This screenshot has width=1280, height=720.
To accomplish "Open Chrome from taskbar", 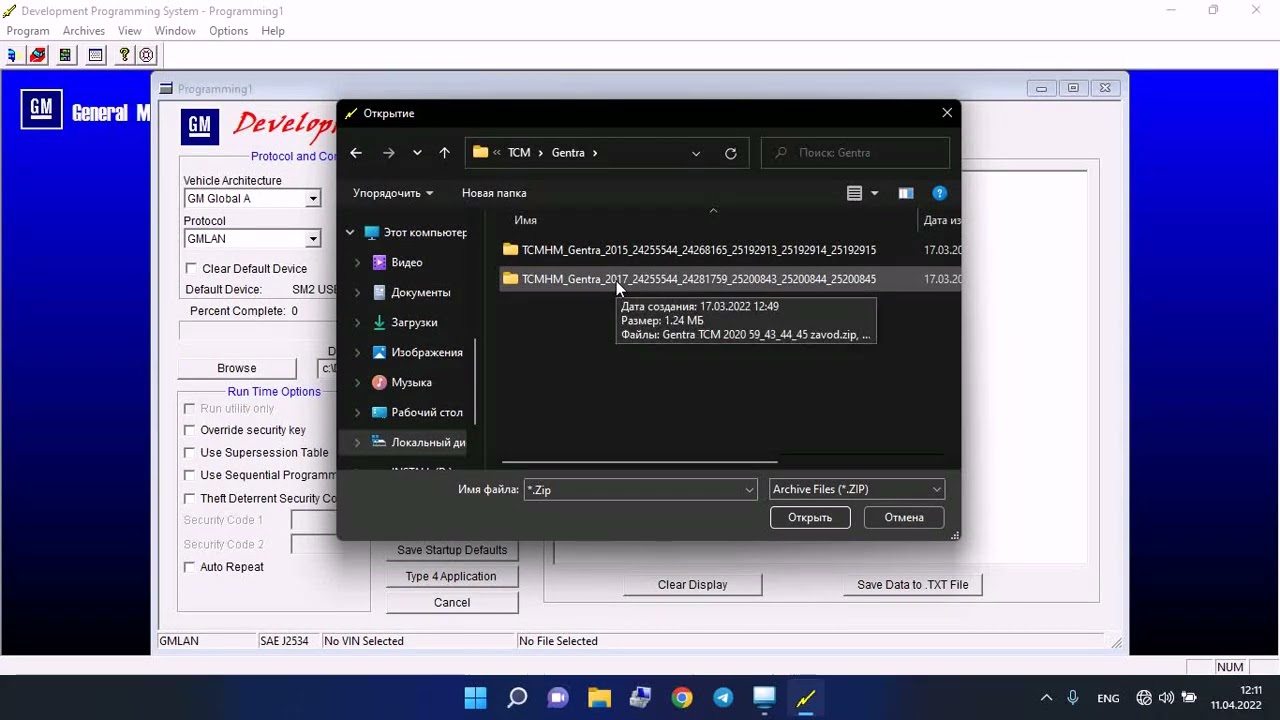I will click(682, 697).
